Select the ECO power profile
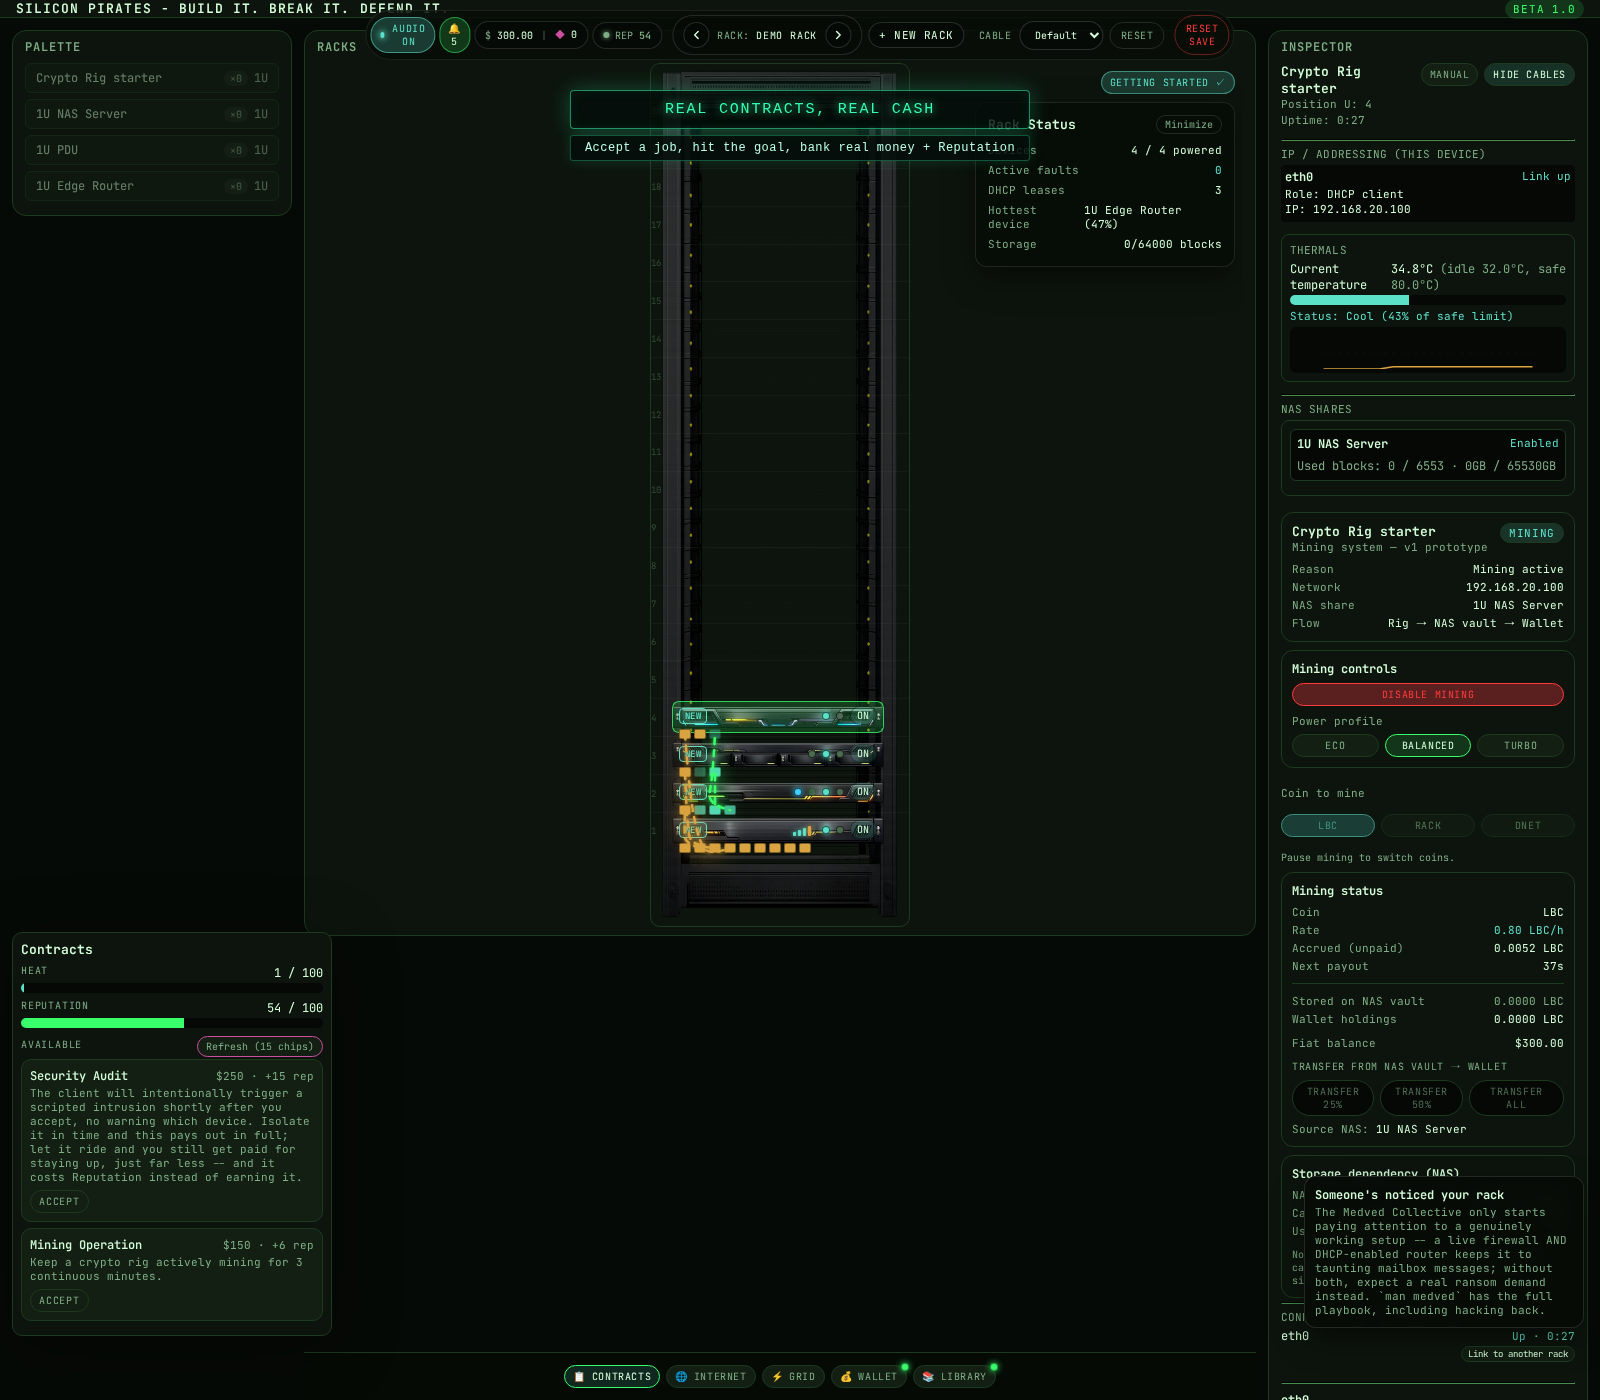Image resolution: width=1600 pixels, height=1400 pixels. [1335, 746]
